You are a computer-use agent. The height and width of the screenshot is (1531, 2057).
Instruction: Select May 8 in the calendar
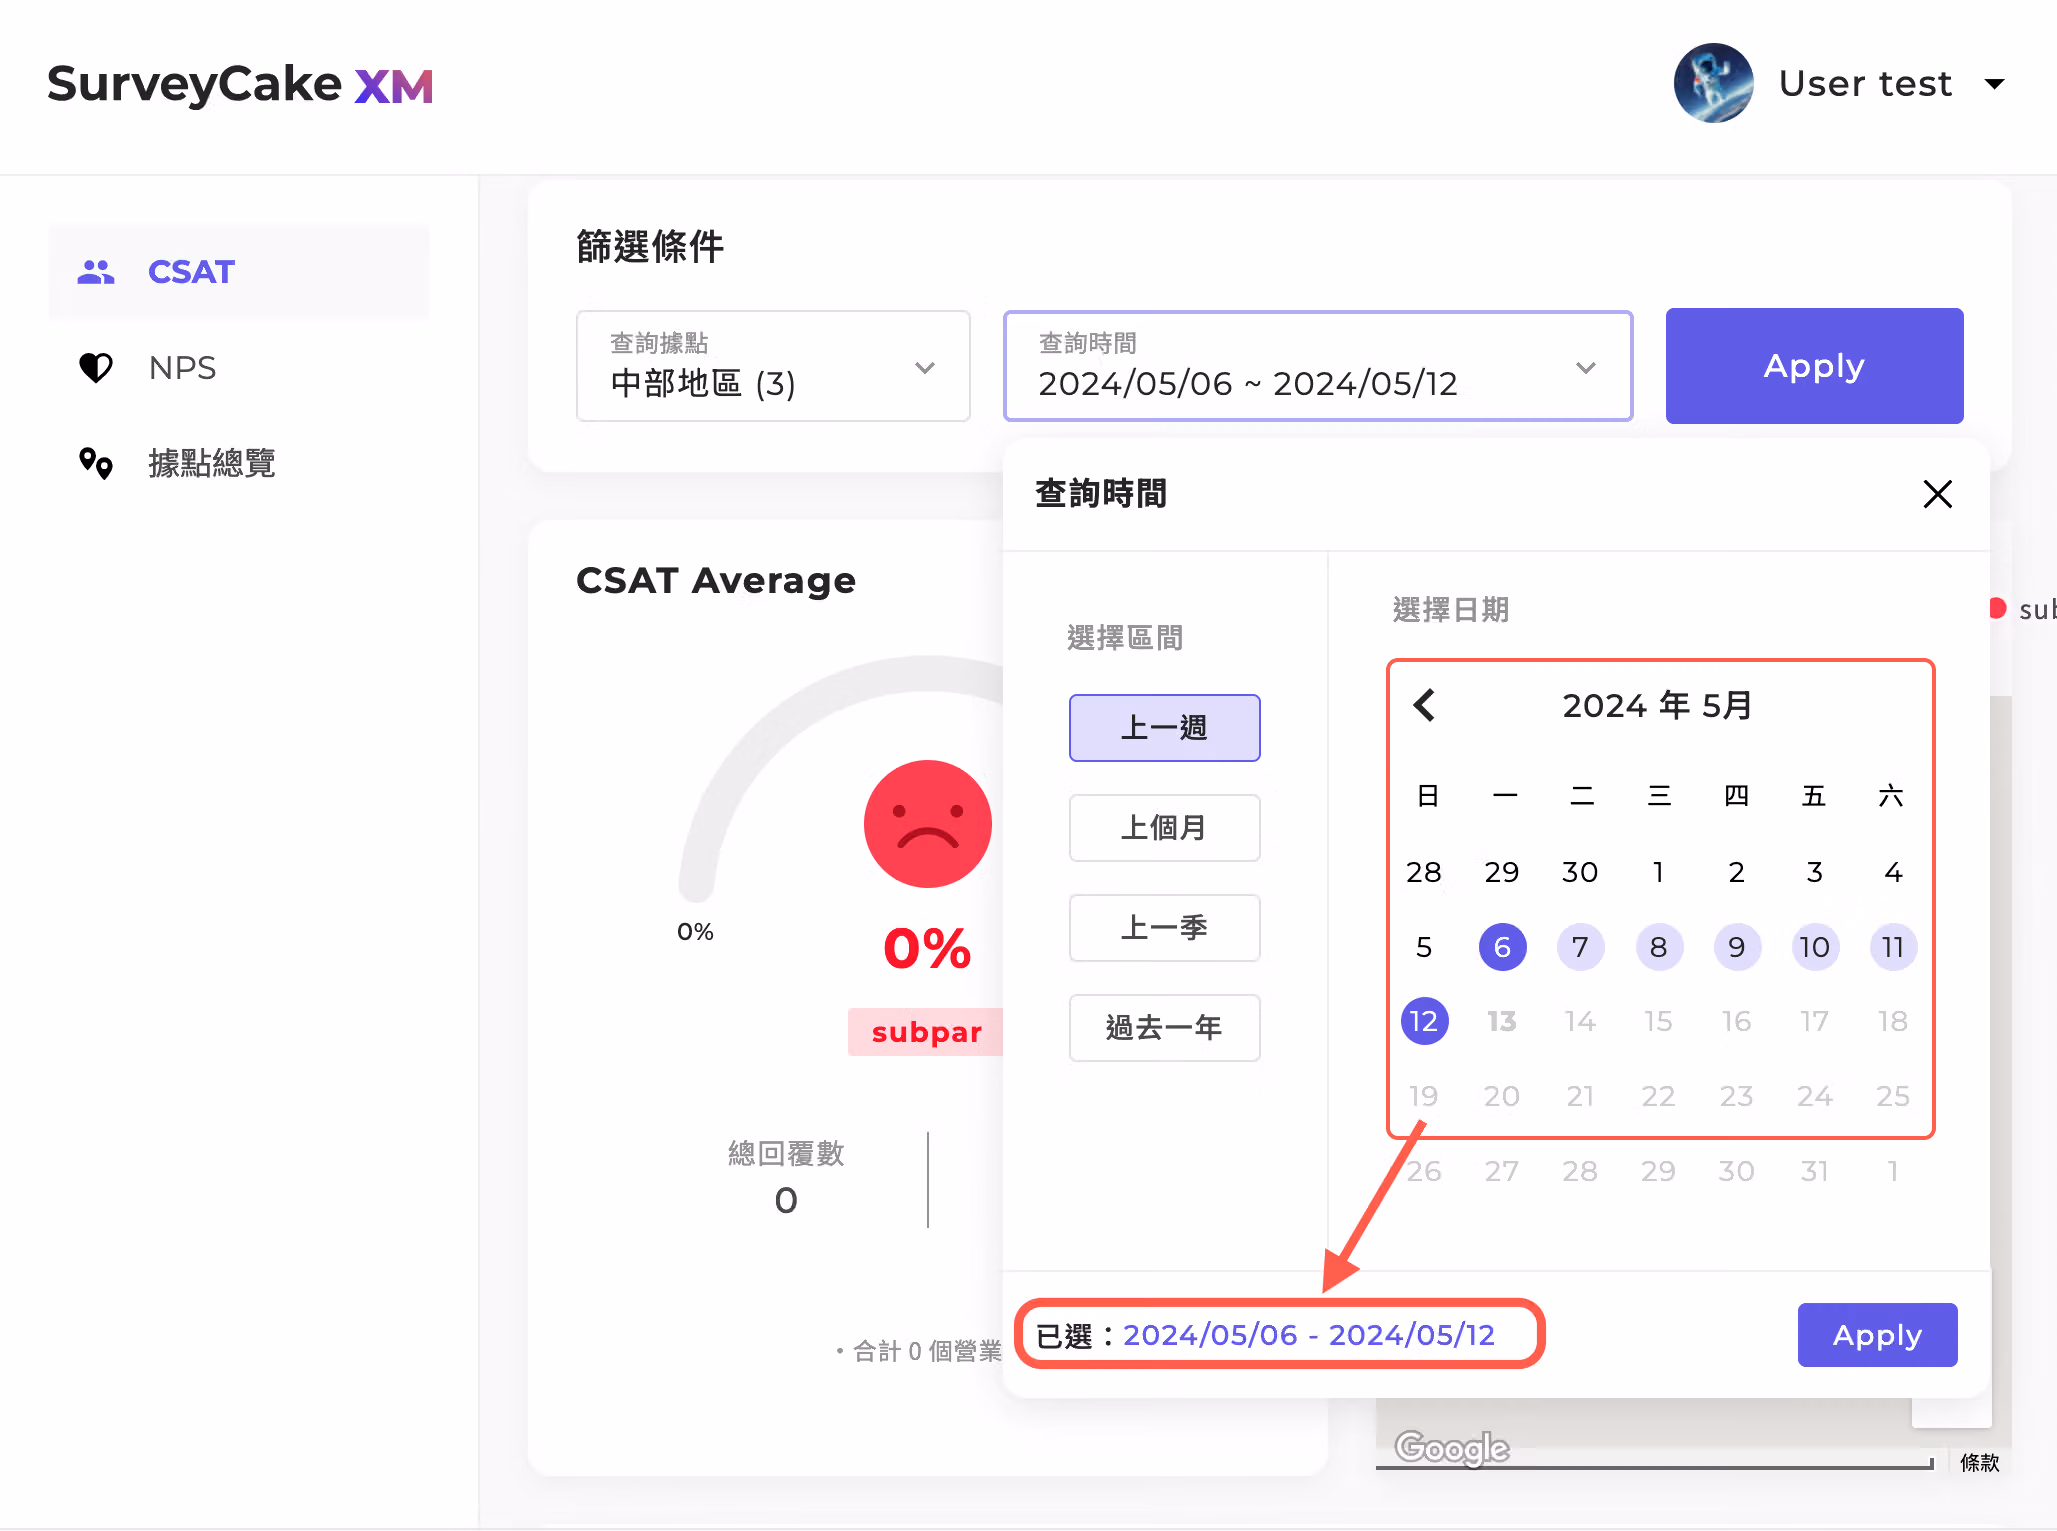tap(1658, 947)
